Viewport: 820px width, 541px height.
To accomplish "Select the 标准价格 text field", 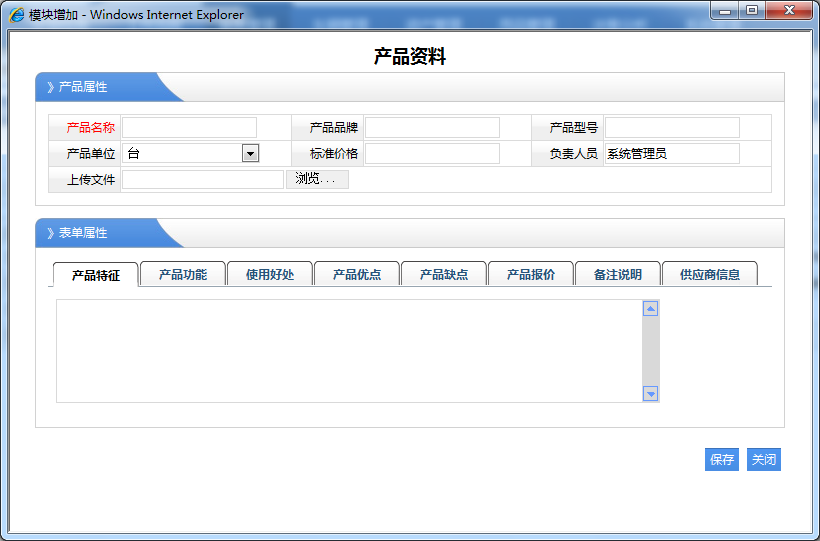I will (432, 153).
